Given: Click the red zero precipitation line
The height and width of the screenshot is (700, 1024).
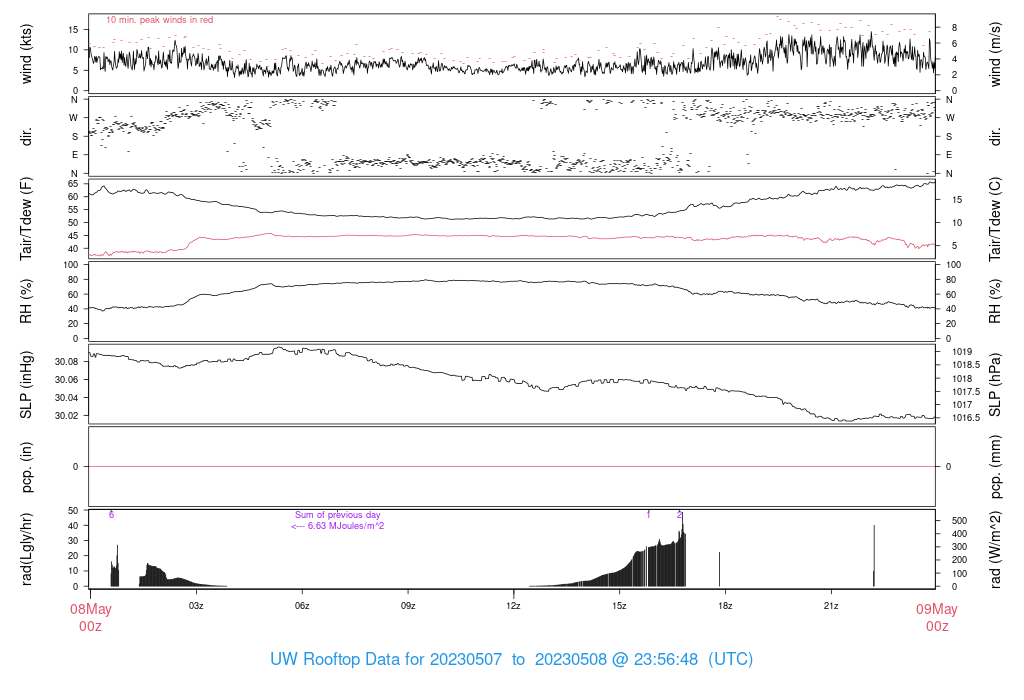Looking at the screenshot, I should (x=512, y=466).
